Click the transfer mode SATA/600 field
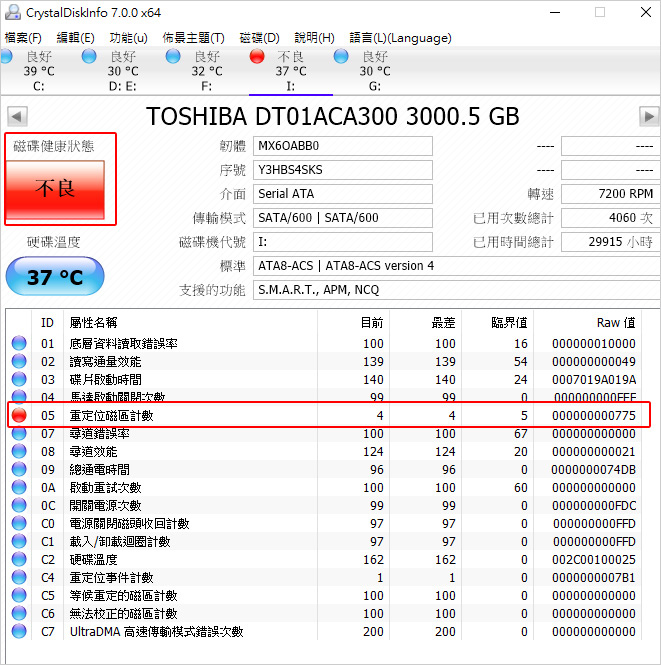 (x=343, y=218)
